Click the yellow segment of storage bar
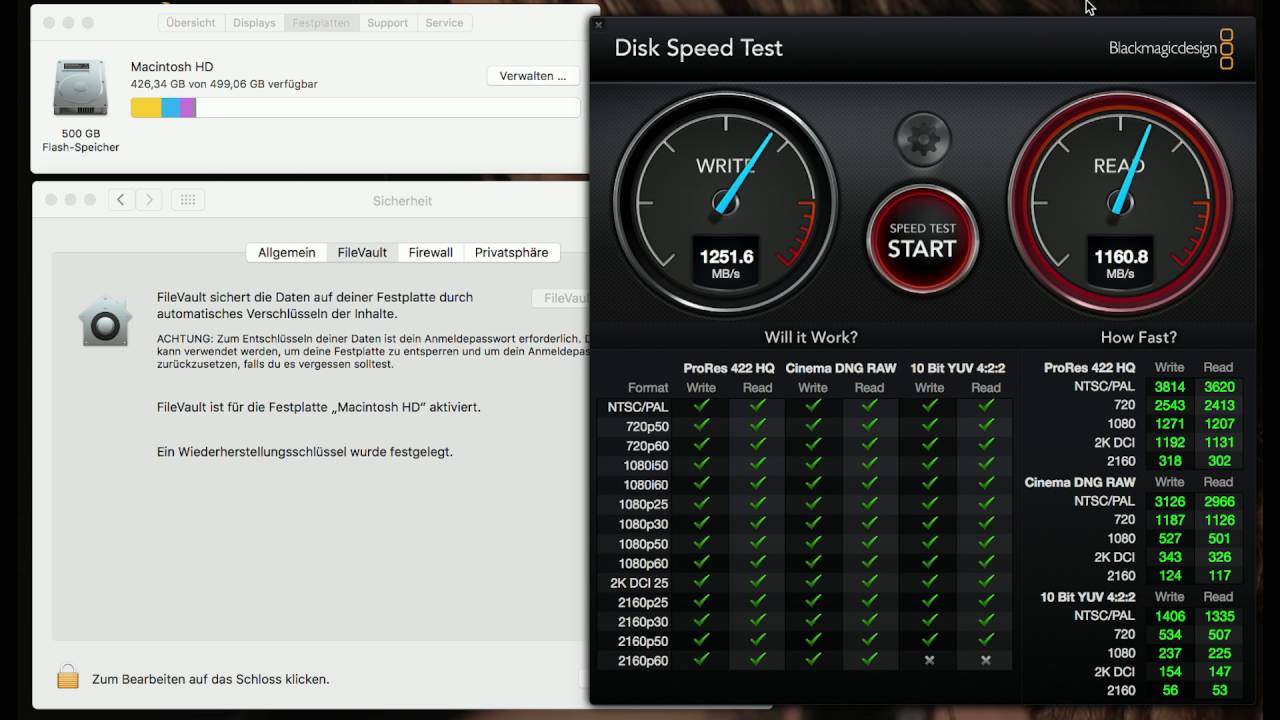 click(146, 108)
